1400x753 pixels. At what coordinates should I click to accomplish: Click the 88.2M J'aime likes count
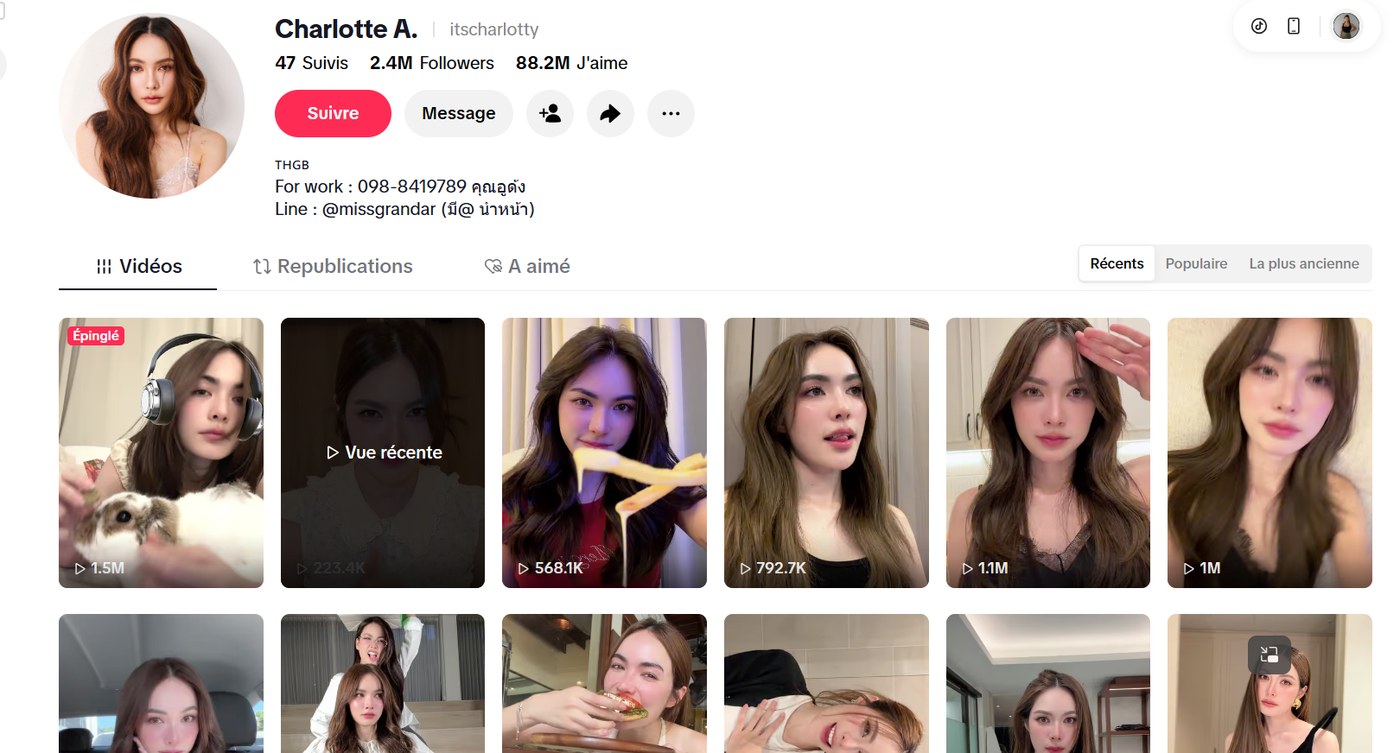(572, 63)
